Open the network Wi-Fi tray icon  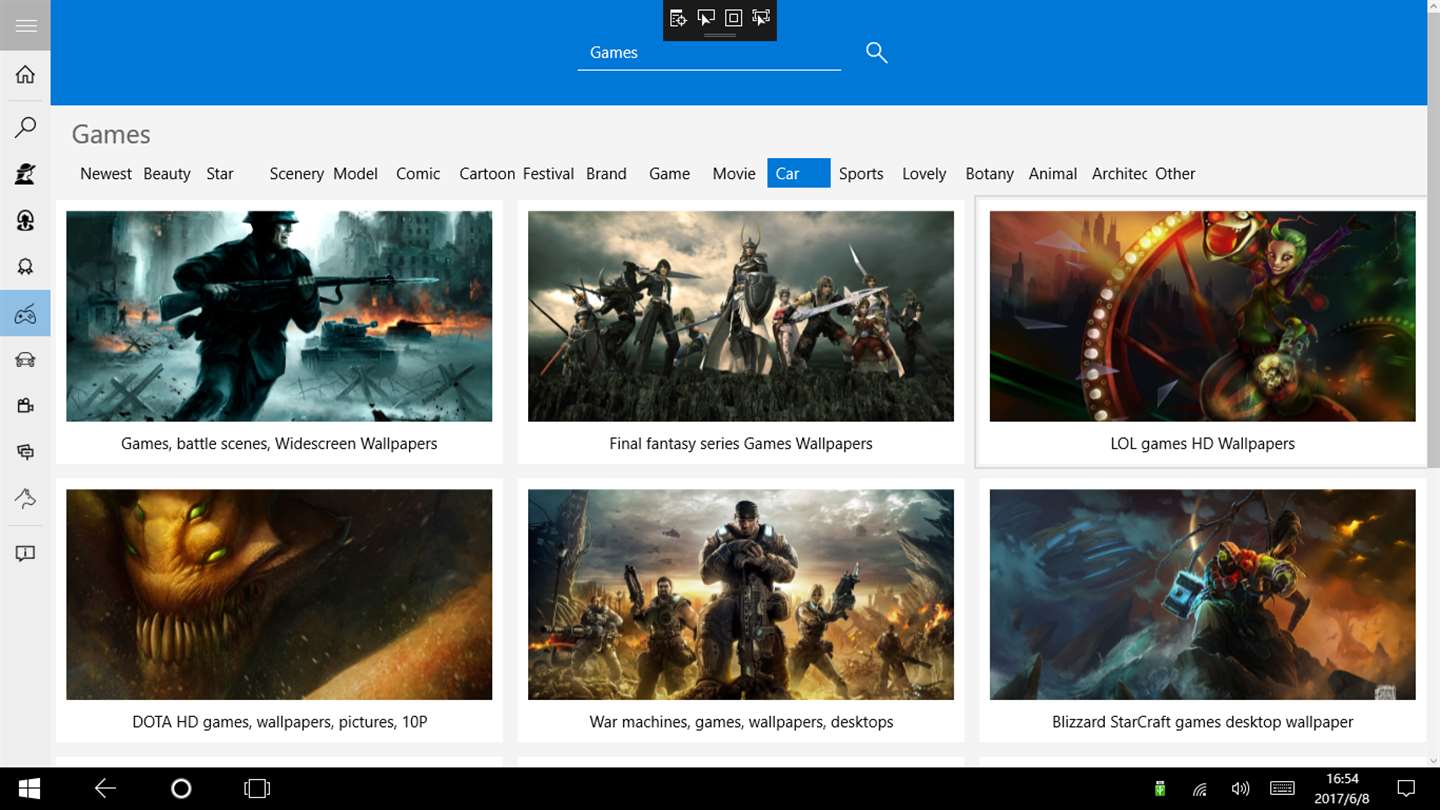[1200, 789]
